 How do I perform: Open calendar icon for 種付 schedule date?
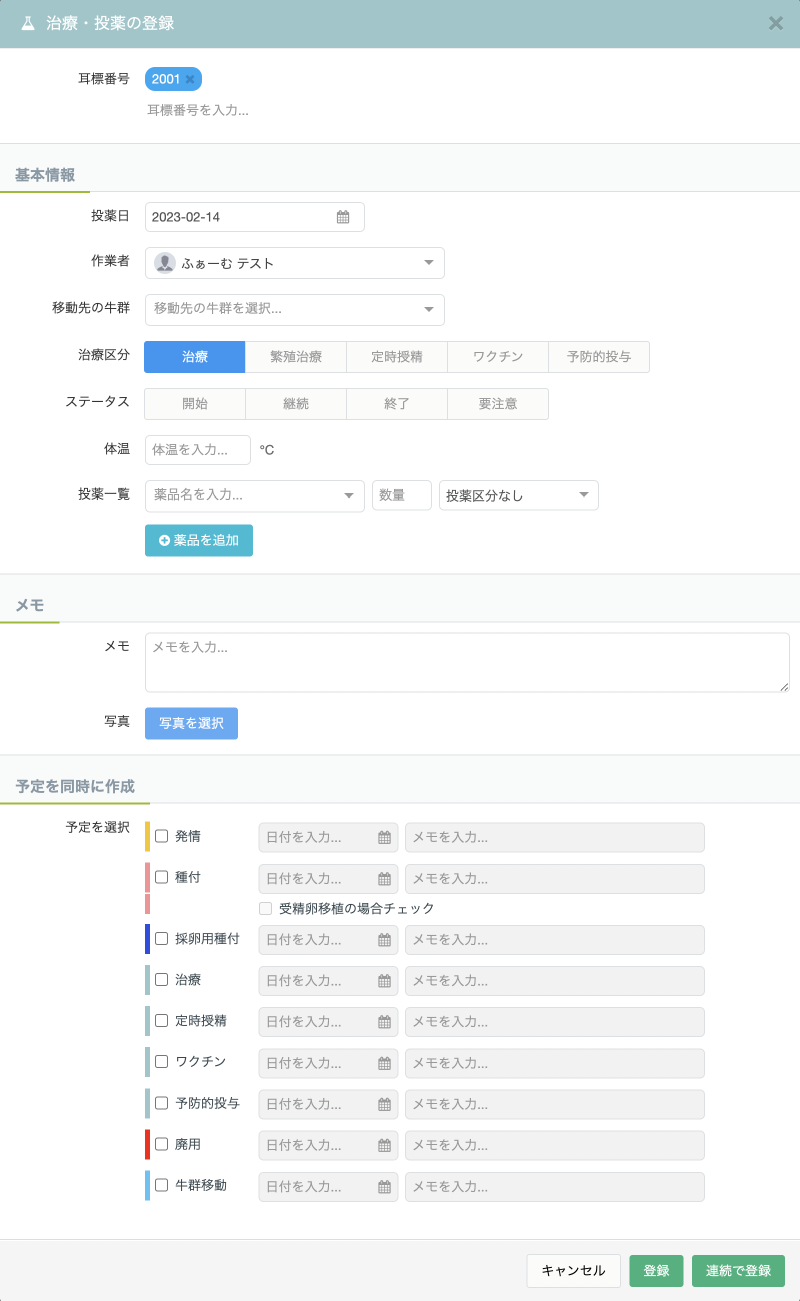[x=384, y=879]
